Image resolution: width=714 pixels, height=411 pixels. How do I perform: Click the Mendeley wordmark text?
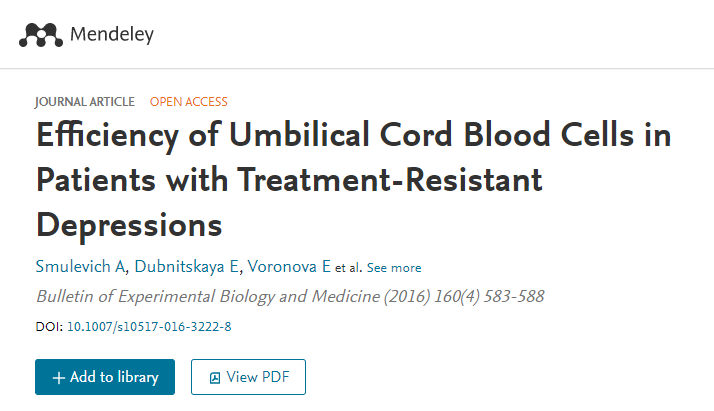tap(112, 35)
